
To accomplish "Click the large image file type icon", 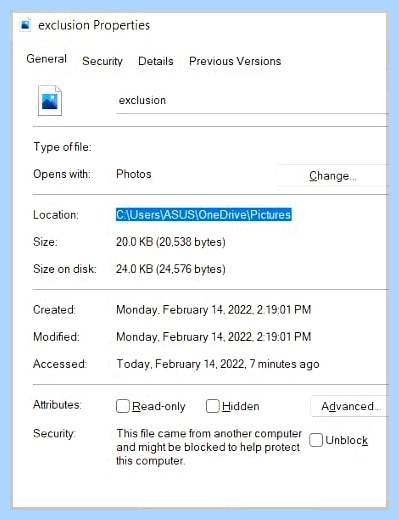I will tap(50, 100).
